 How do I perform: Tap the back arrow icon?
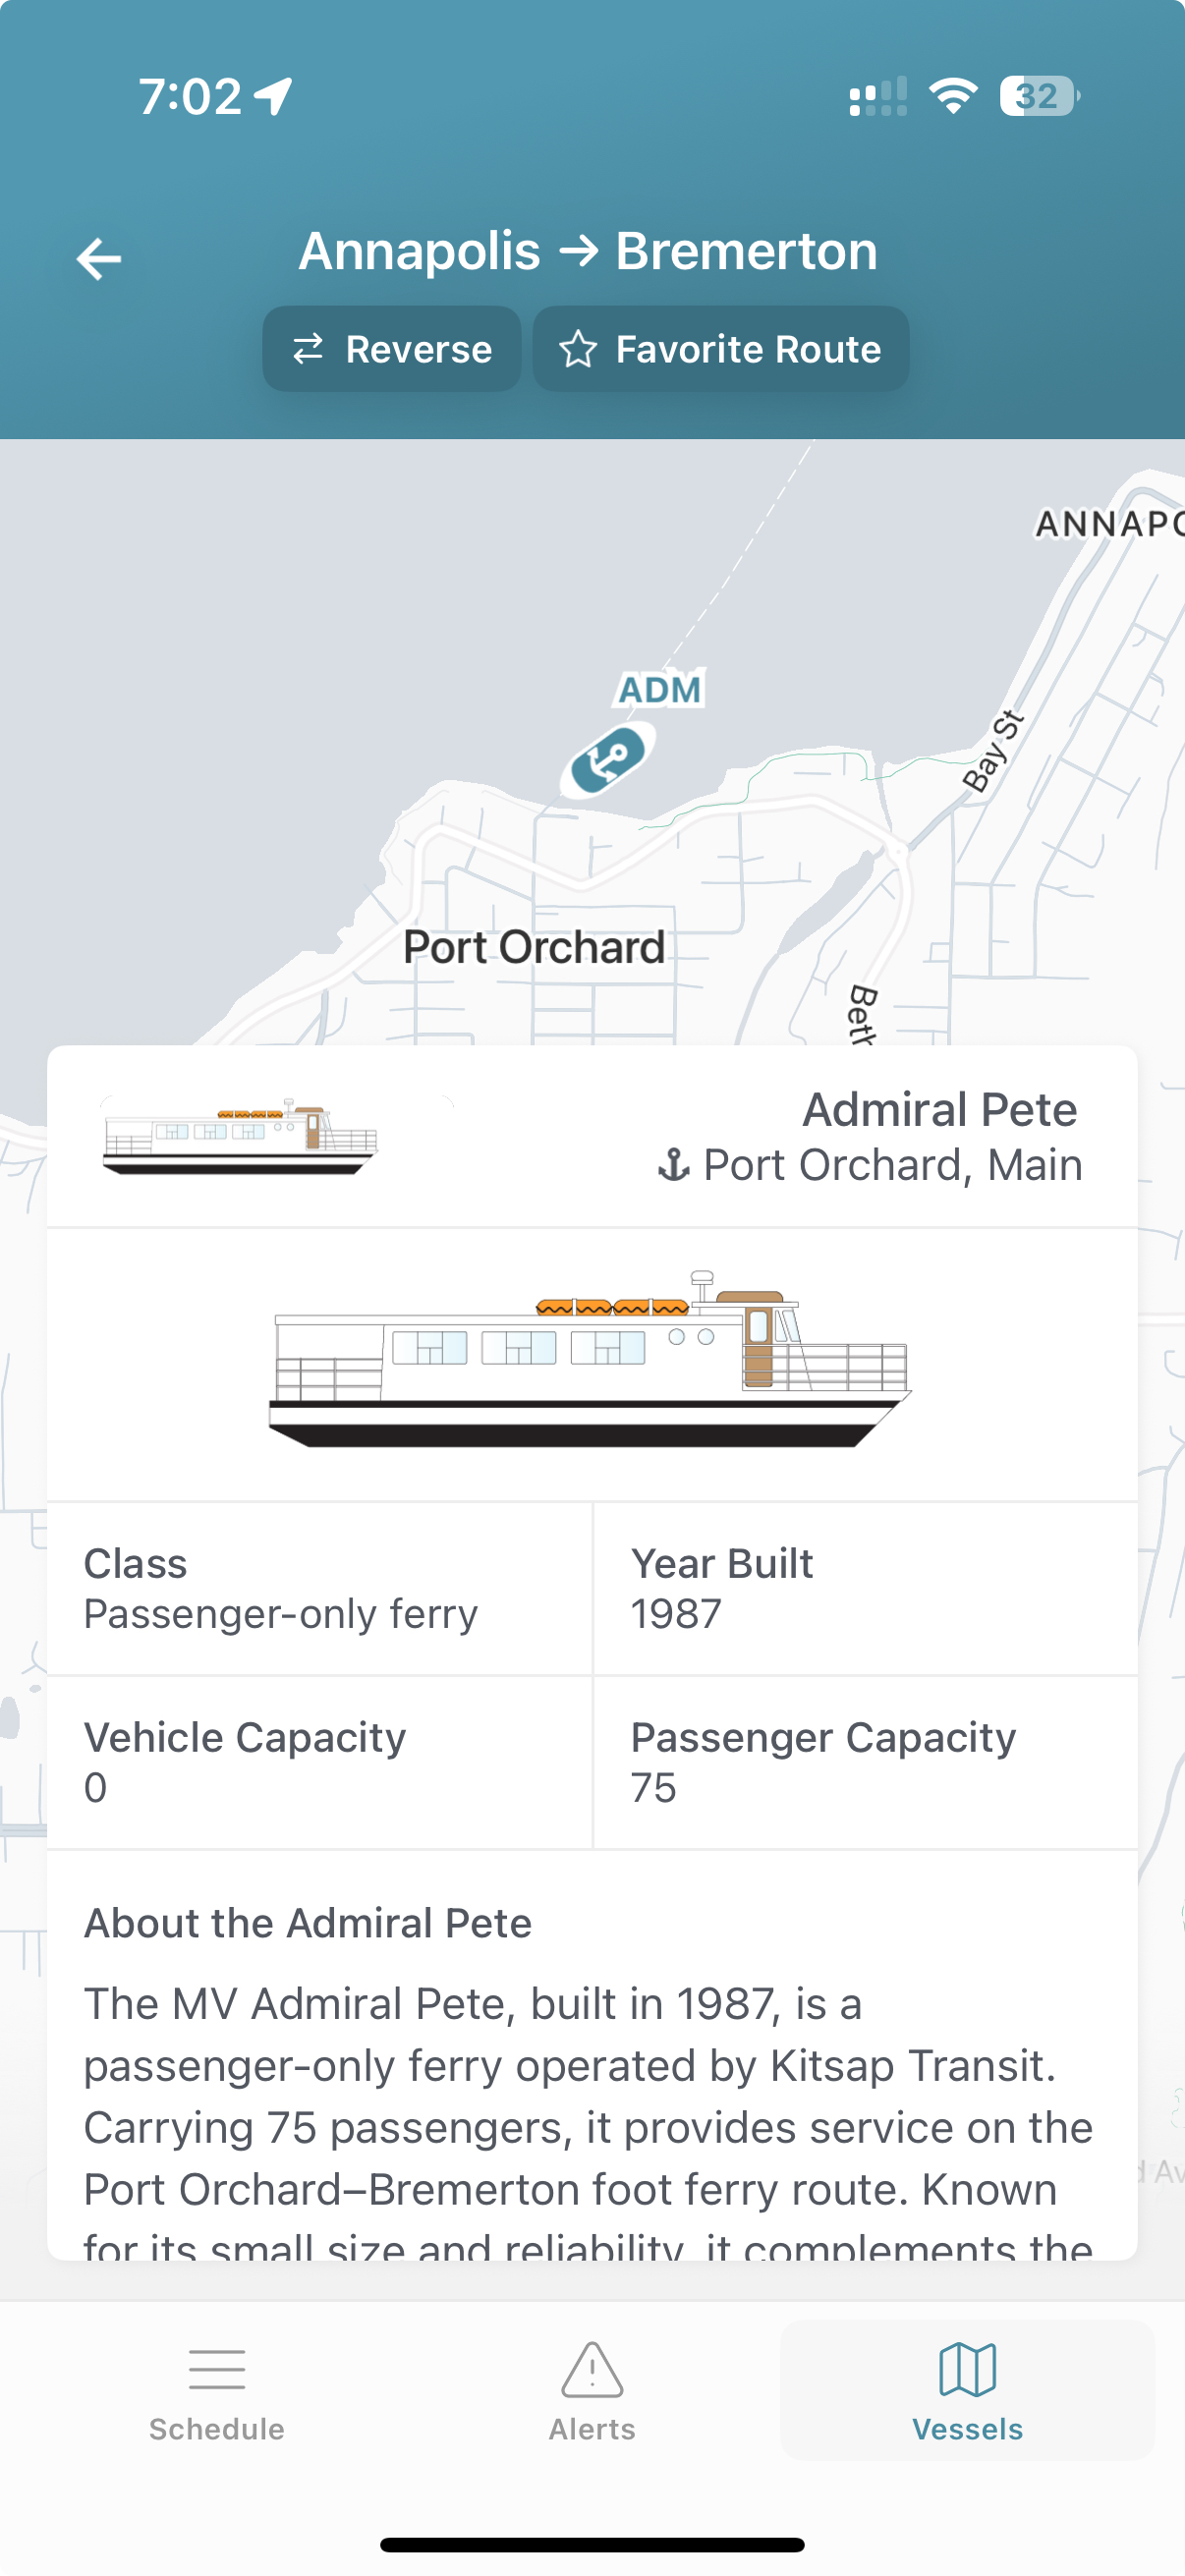99,259
